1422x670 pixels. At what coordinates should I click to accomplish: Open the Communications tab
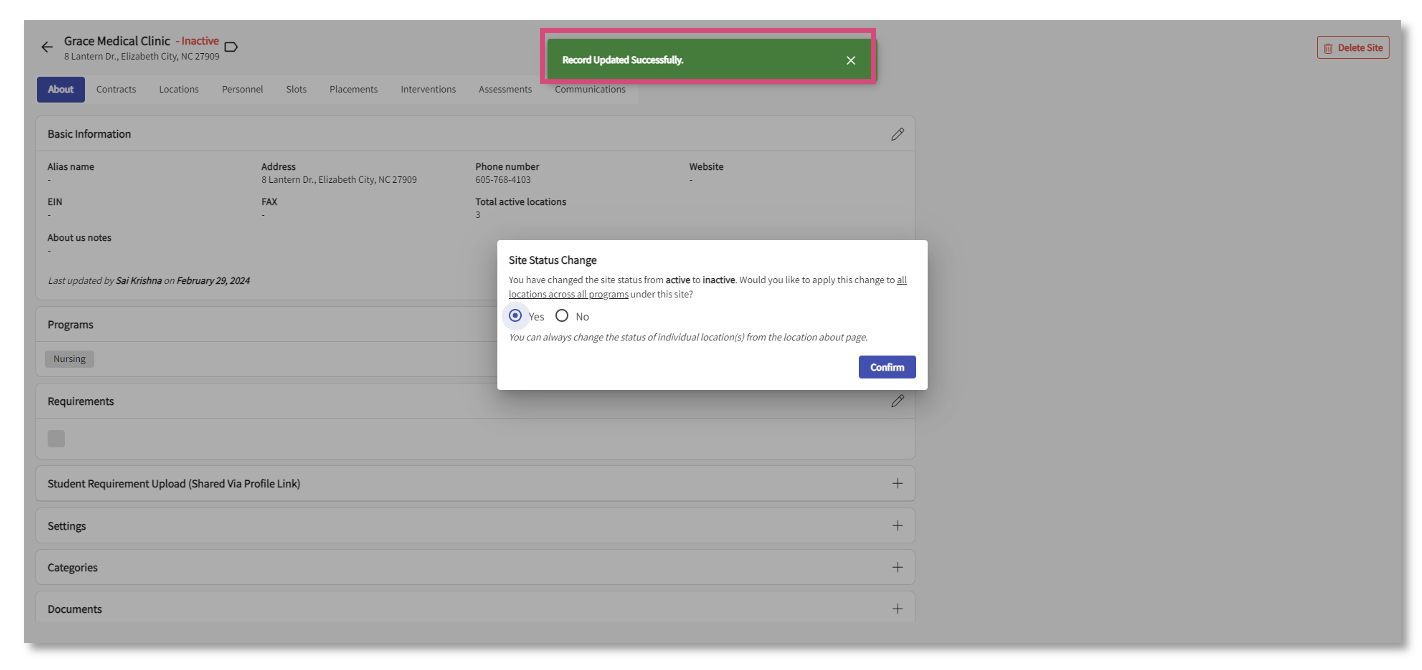pos(590,90)
